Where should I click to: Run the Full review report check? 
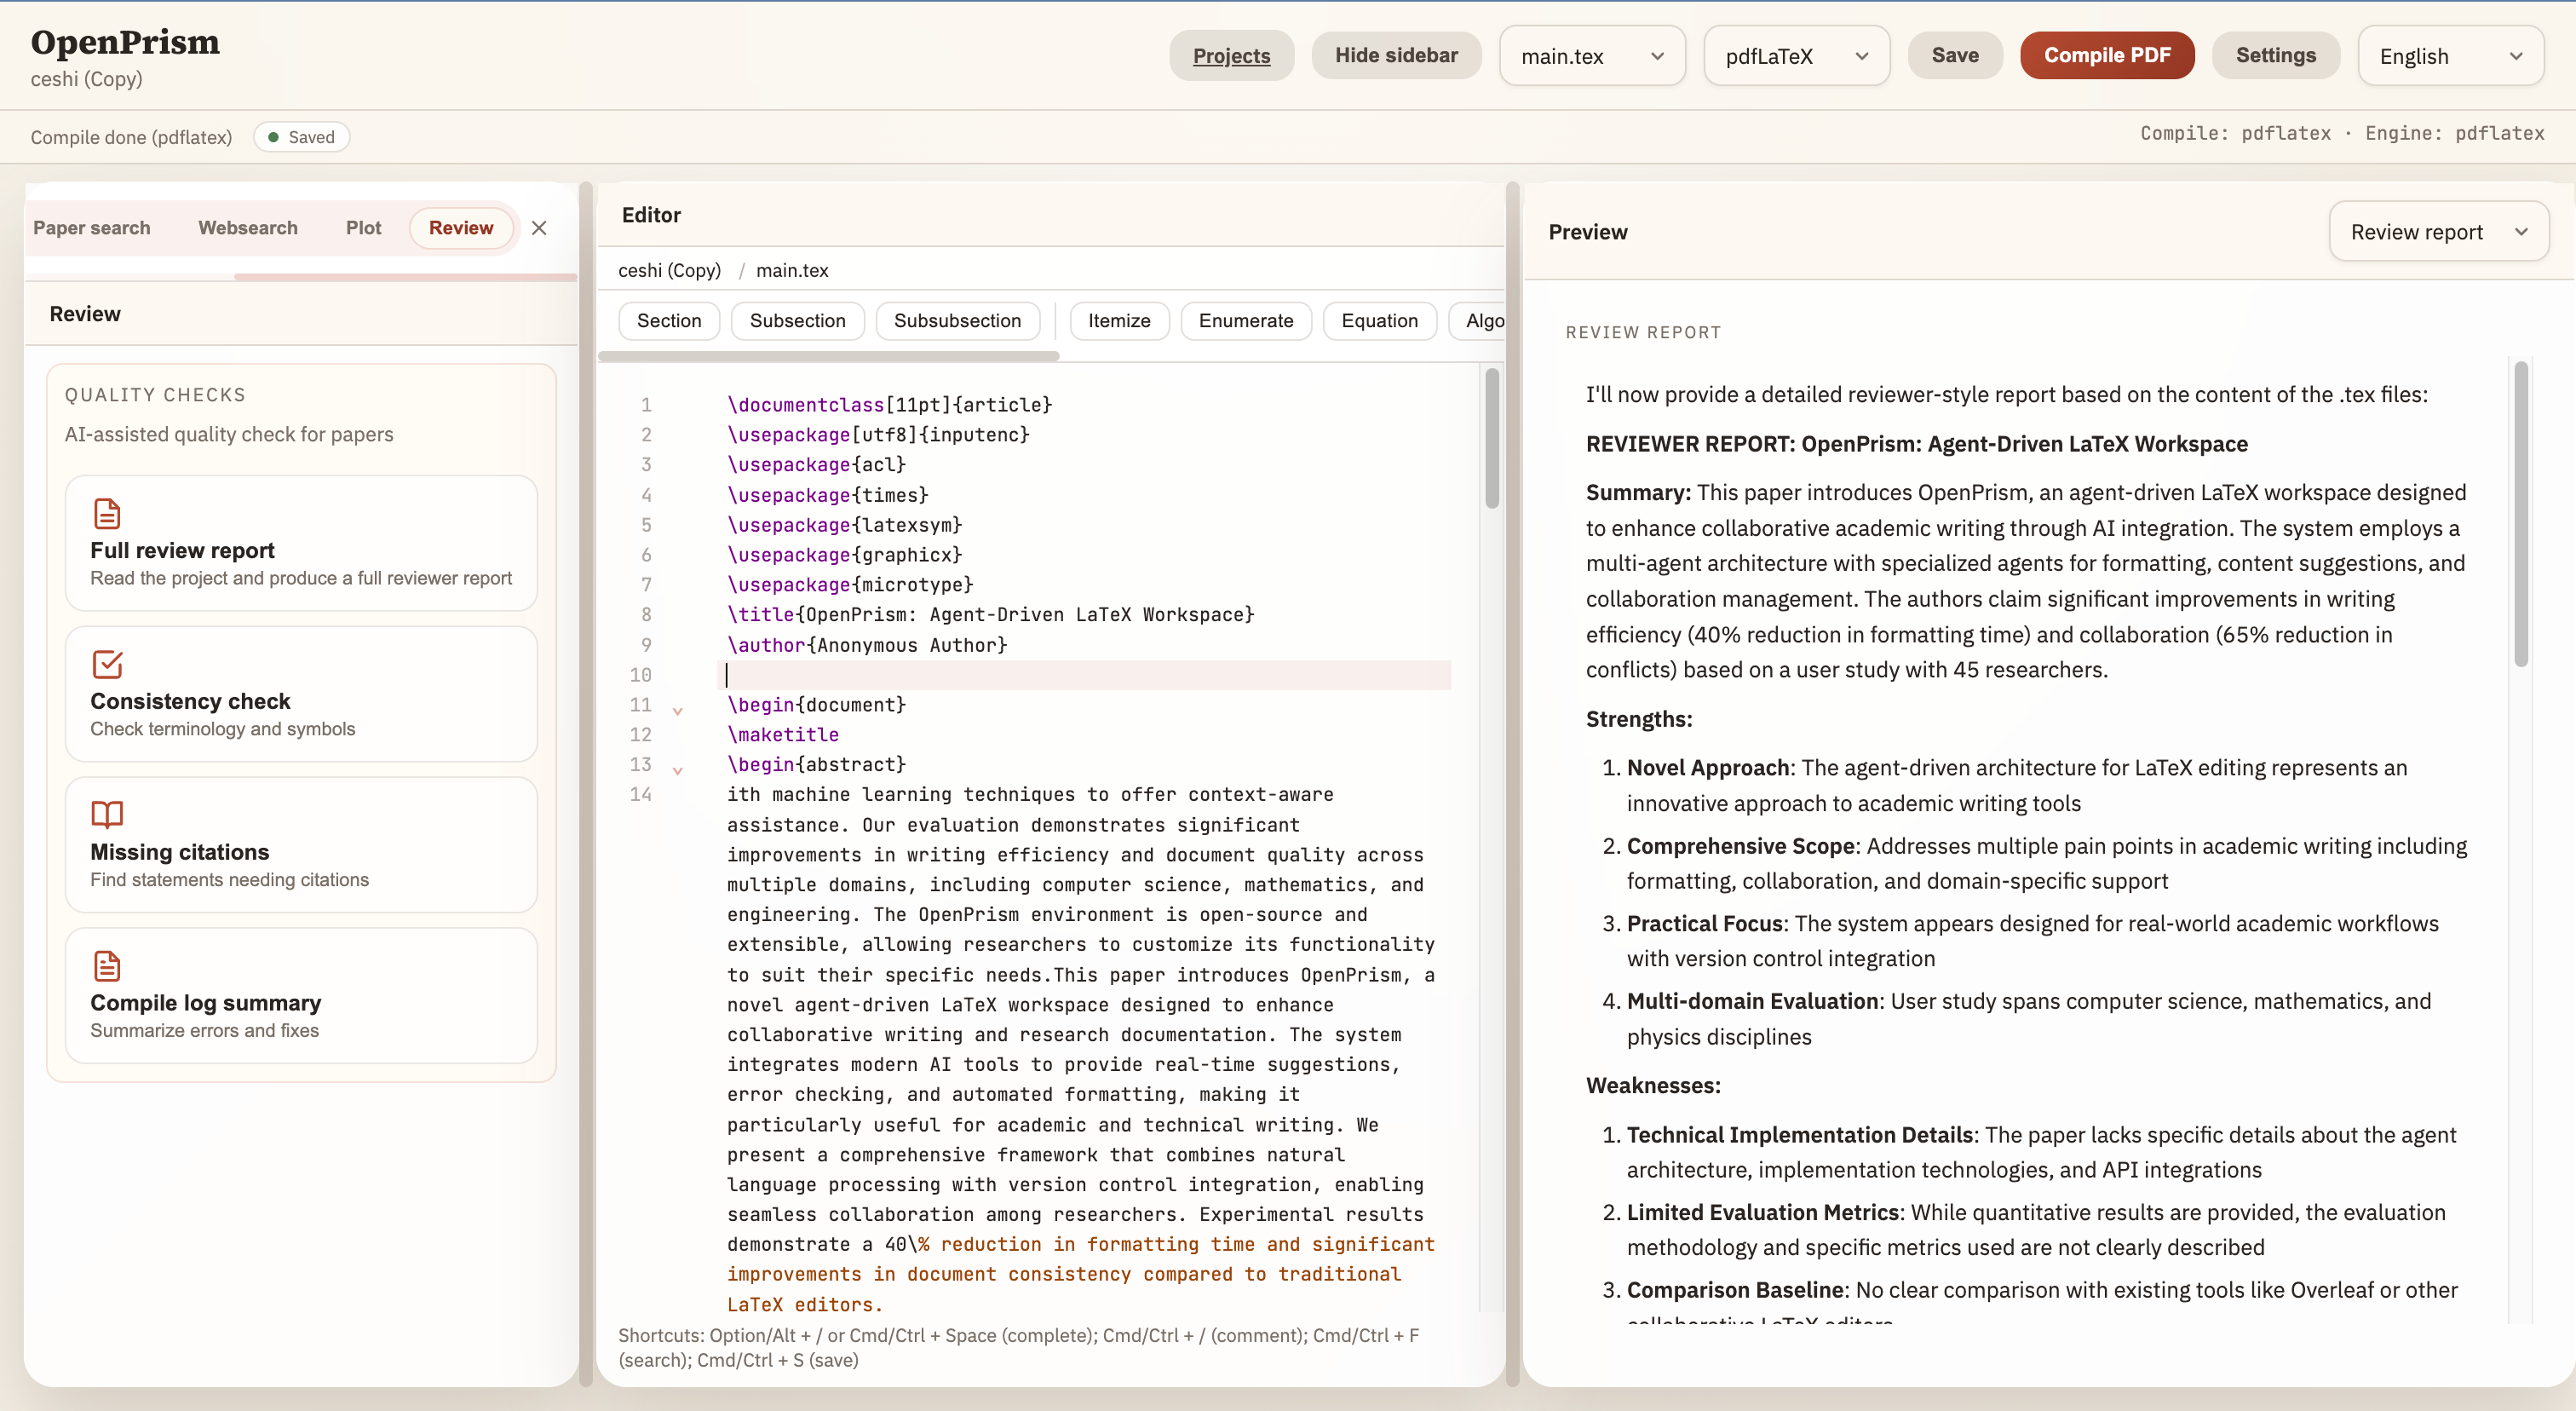(x=301, y=543)
